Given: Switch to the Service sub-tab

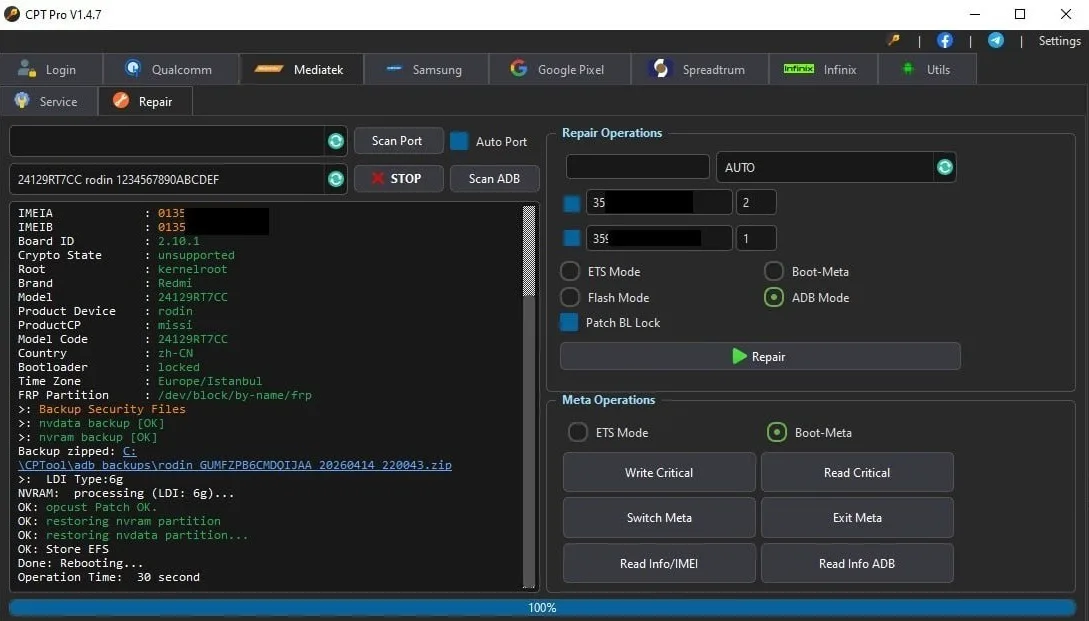Looking at the screenshot, I should coord(49,101).
